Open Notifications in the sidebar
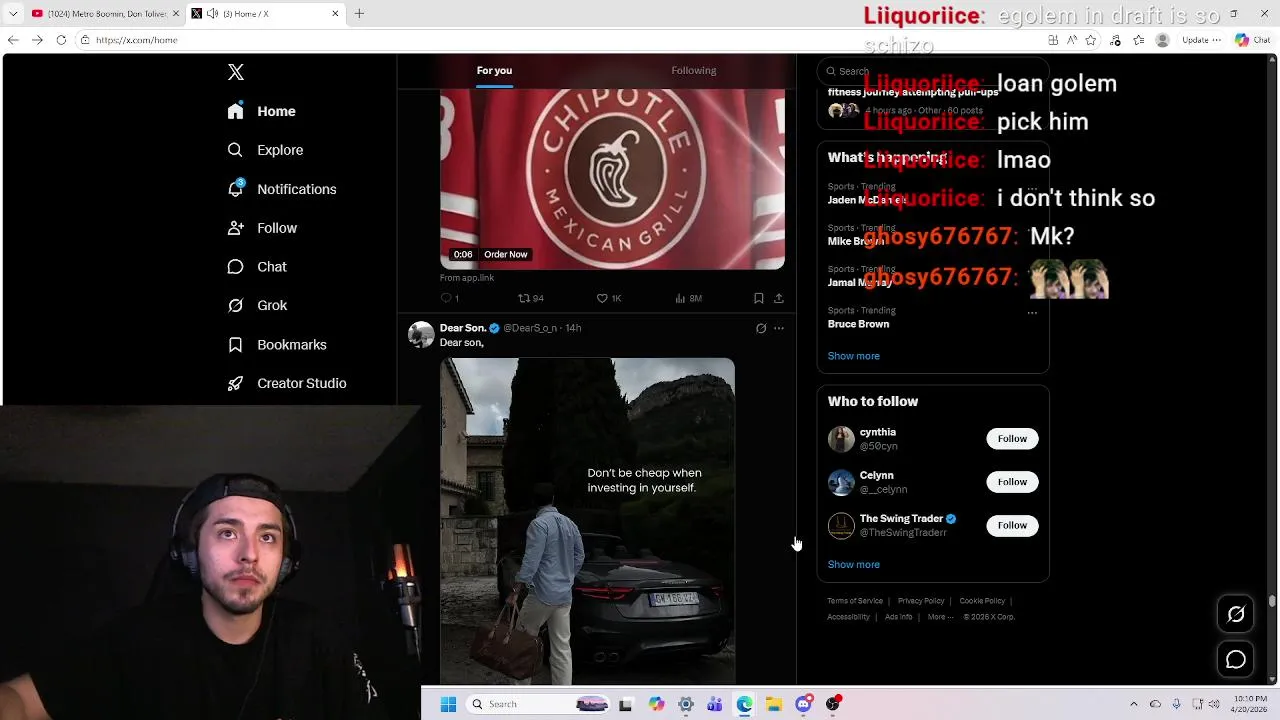The height and width of the screenshot is (720, 1280). [x=281, y=189]
